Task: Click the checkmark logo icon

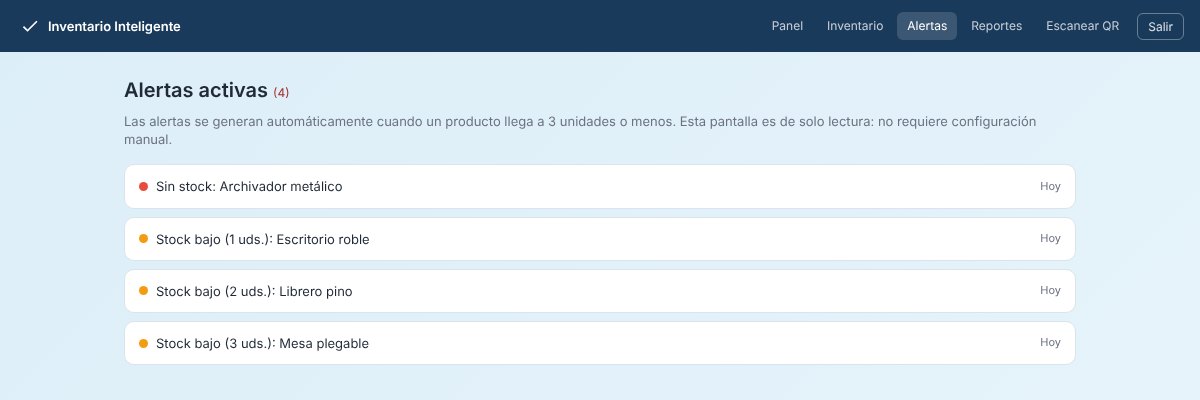Action: [29, 26]
